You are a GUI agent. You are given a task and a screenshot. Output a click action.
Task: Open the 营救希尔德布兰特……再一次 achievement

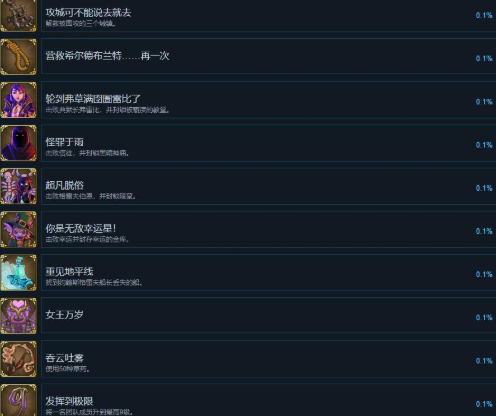pos(268,57)
